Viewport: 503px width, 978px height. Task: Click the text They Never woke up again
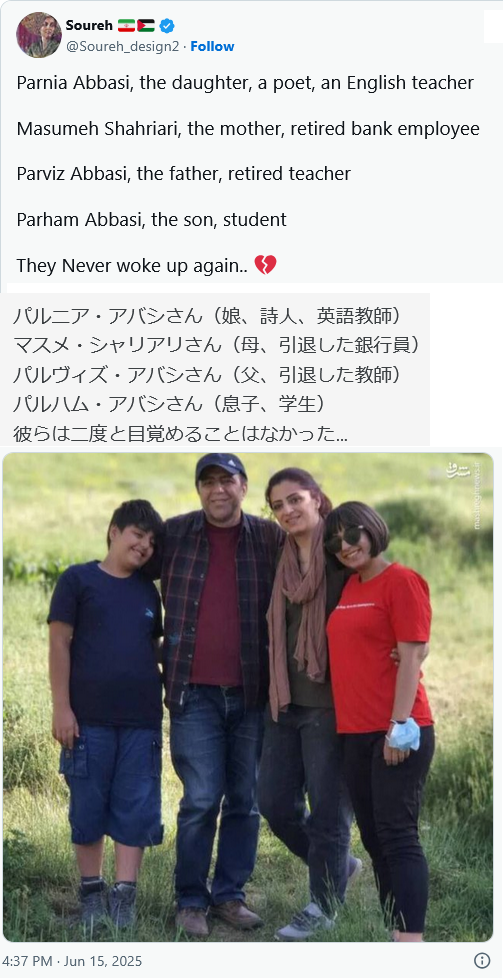[x=132, y=266]
